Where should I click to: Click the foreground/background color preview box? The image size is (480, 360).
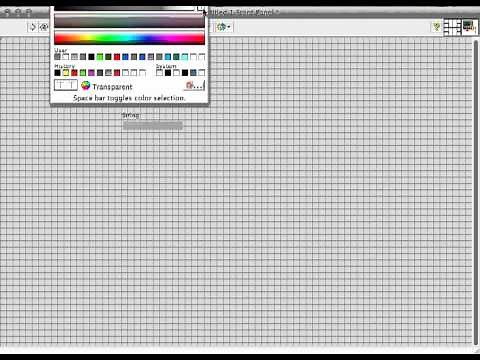click(x=66, y=85)
